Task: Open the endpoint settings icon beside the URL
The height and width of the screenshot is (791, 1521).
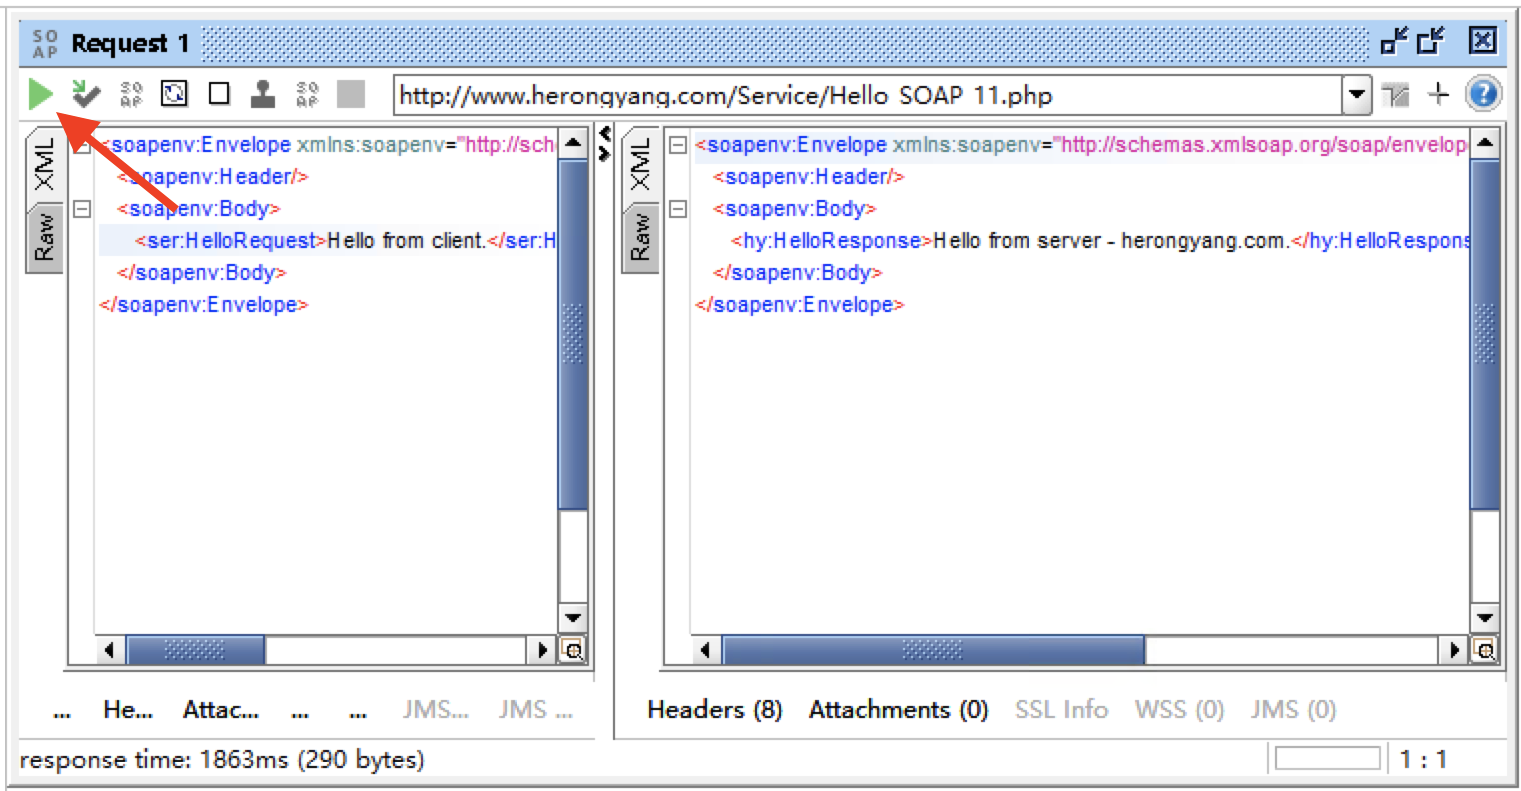Action: click(1394, 94)
